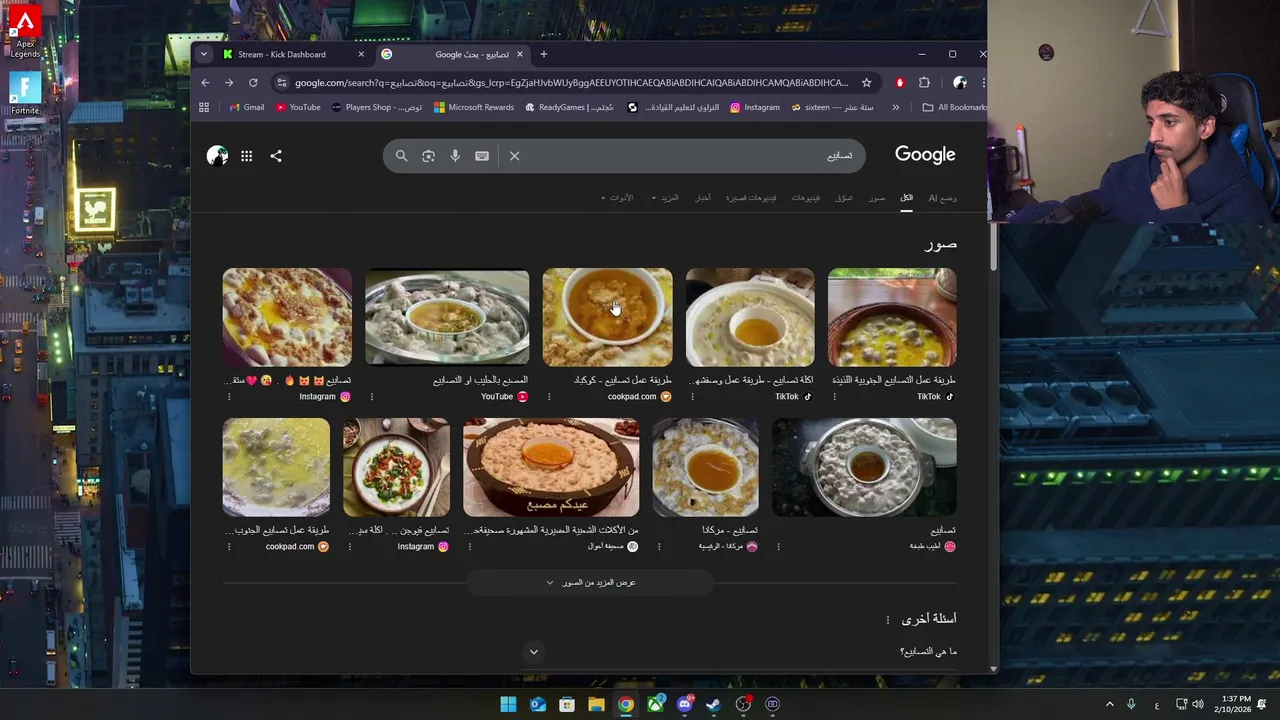Open Steam from the taskbar
This screenshot has width=1280, height=720.
tap(713, 704)
